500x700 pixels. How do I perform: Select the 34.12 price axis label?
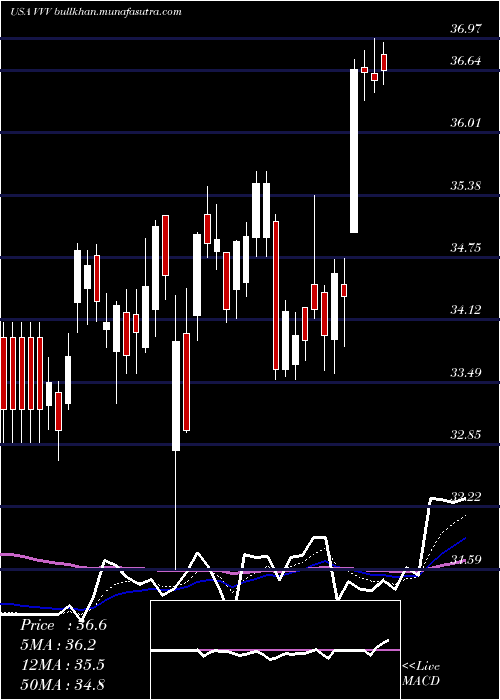click(x=466, y=309)
